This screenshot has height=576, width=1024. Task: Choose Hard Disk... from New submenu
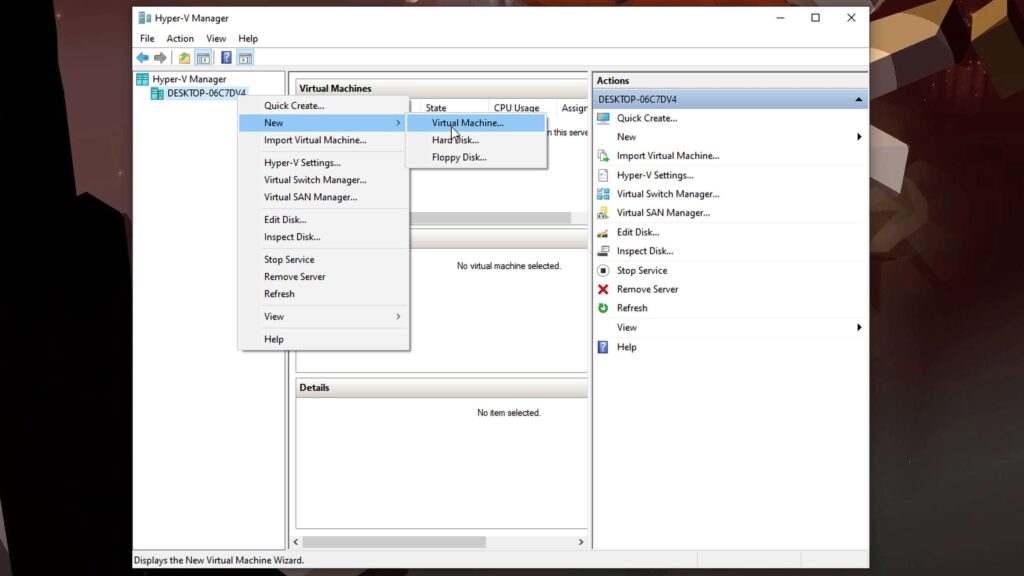[476, 140]
